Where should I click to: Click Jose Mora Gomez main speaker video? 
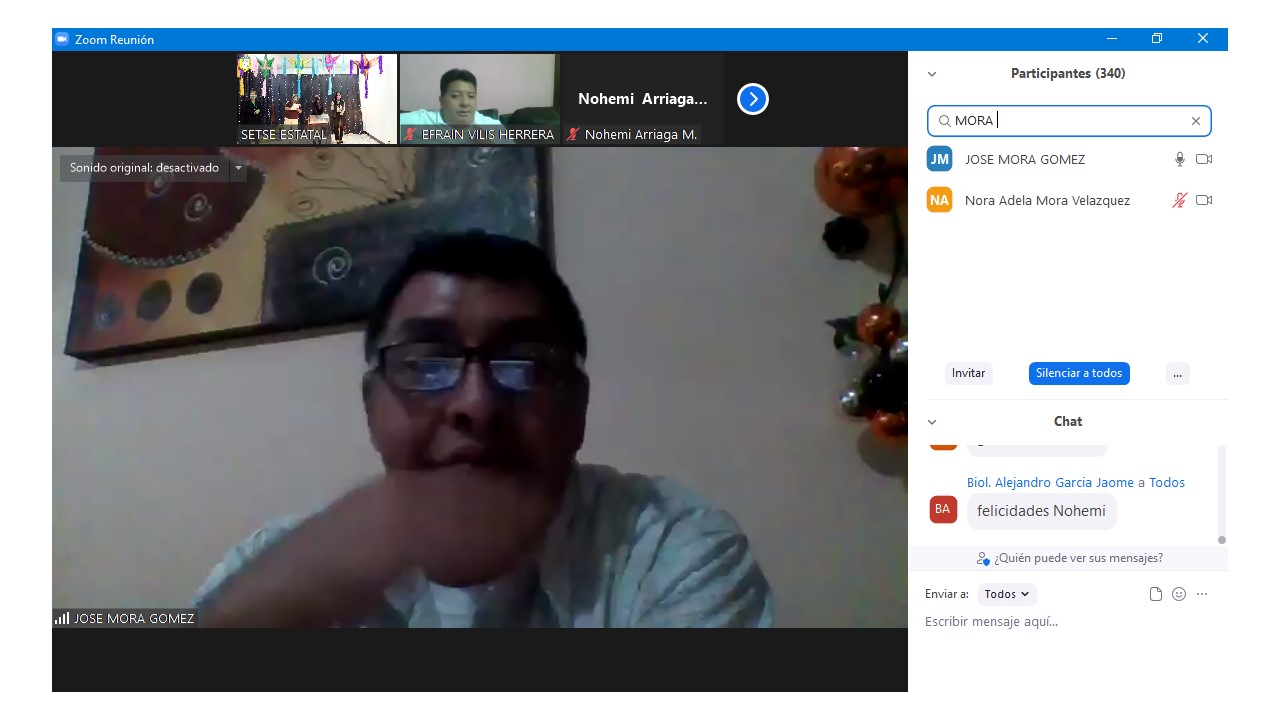[x=480, y=388]
